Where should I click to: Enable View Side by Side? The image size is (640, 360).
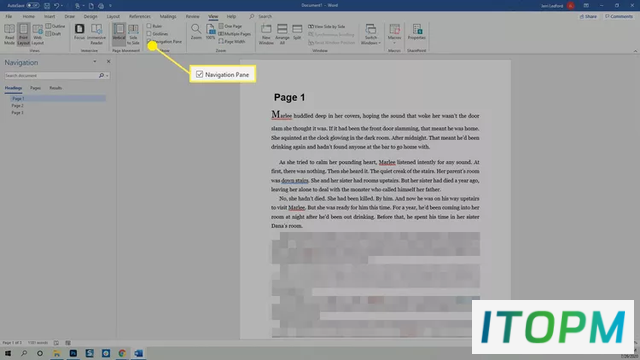[x=327, y=27]
